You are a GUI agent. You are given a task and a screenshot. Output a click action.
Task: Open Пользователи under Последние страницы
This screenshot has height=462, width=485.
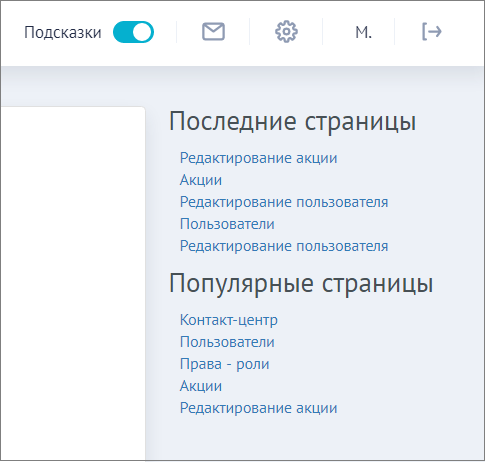tap(227, 224)
